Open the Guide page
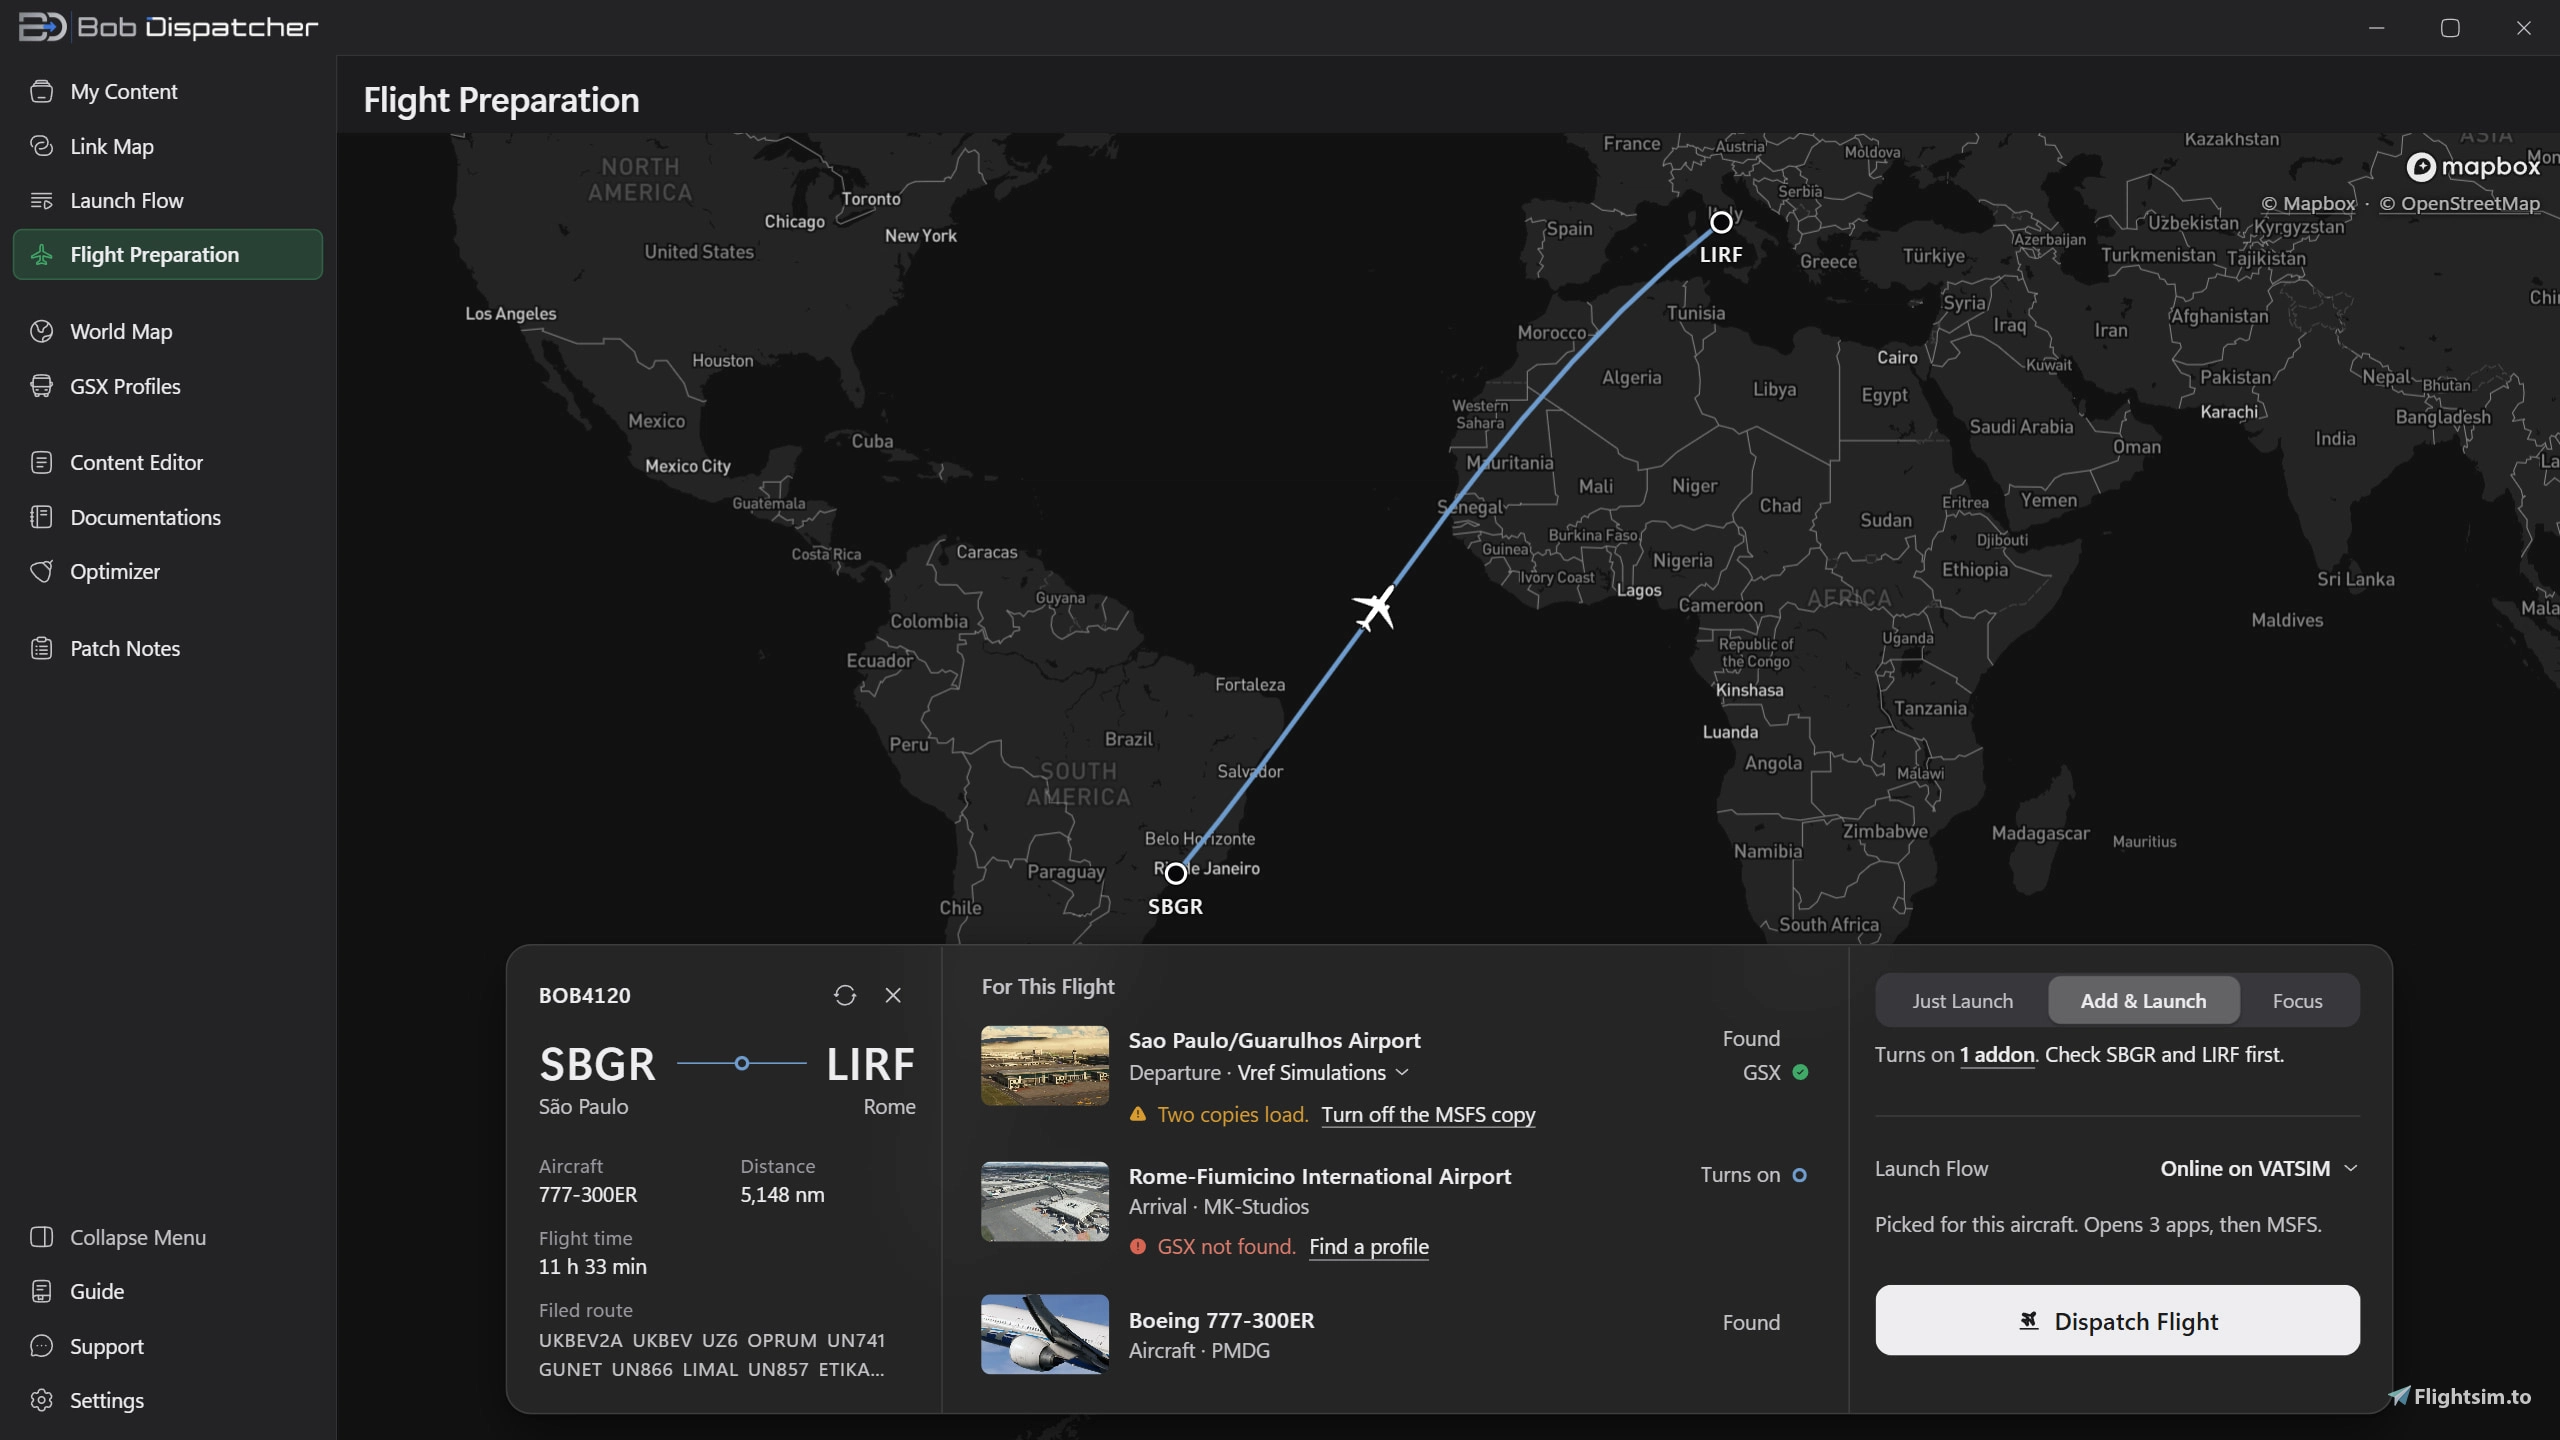Screen dimensions: 2560x1440 coord(167,1291)
